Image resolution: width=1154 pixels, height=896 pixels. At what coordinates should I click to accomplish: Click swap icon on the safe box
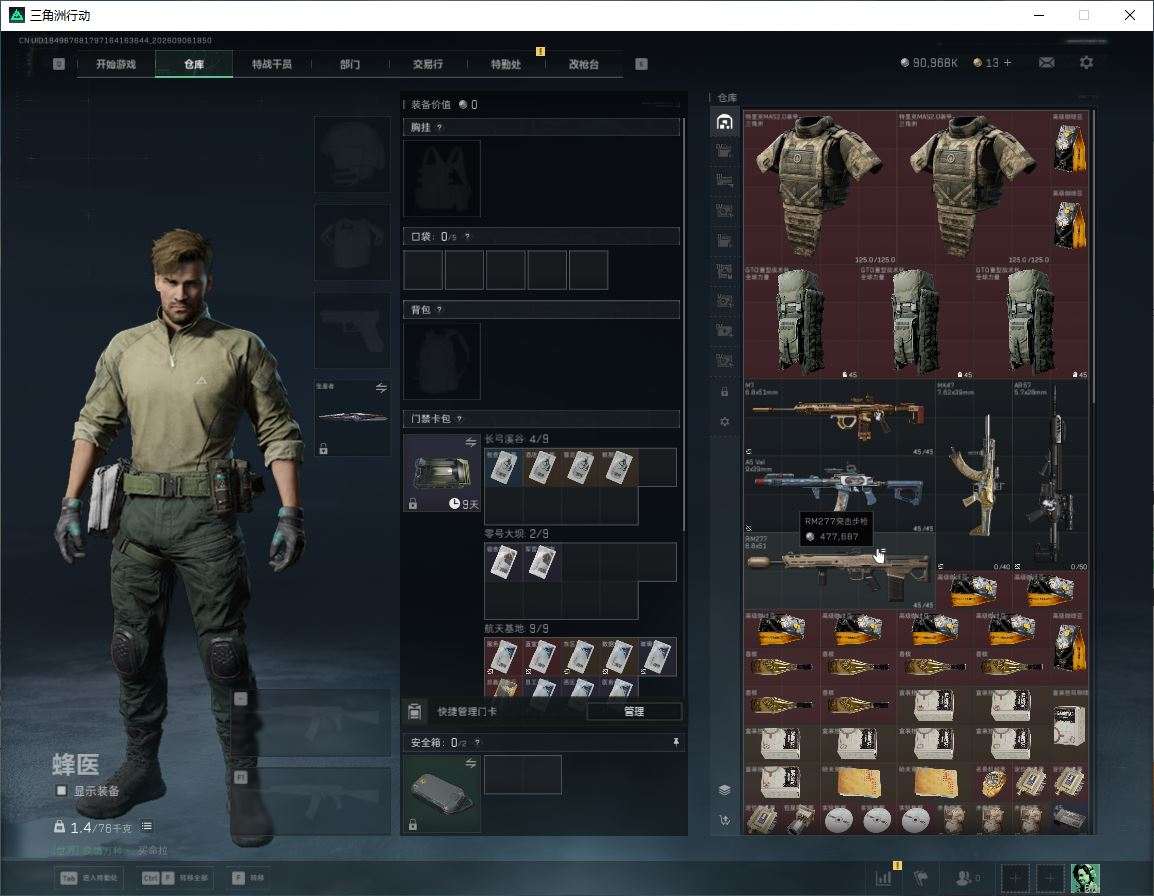(471, 763)
